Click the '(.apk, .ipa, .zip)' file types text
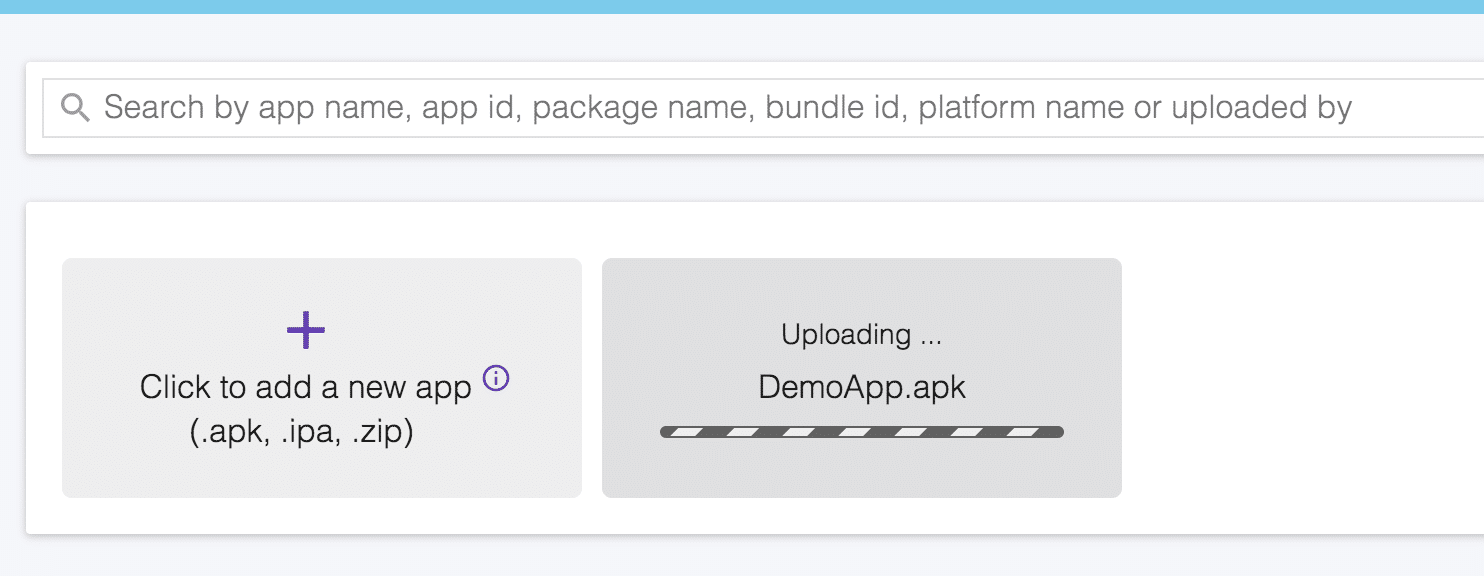Image resolution: width=1484 pixels, height=576 pixels. (301, 434)
